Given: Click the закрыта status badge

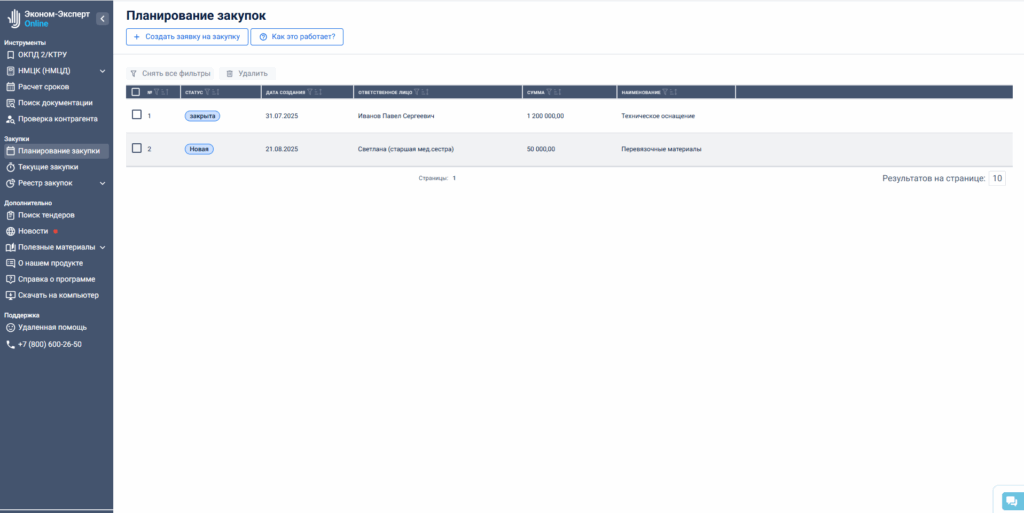Looking at the screenshot, I should [x=202, y=116].
